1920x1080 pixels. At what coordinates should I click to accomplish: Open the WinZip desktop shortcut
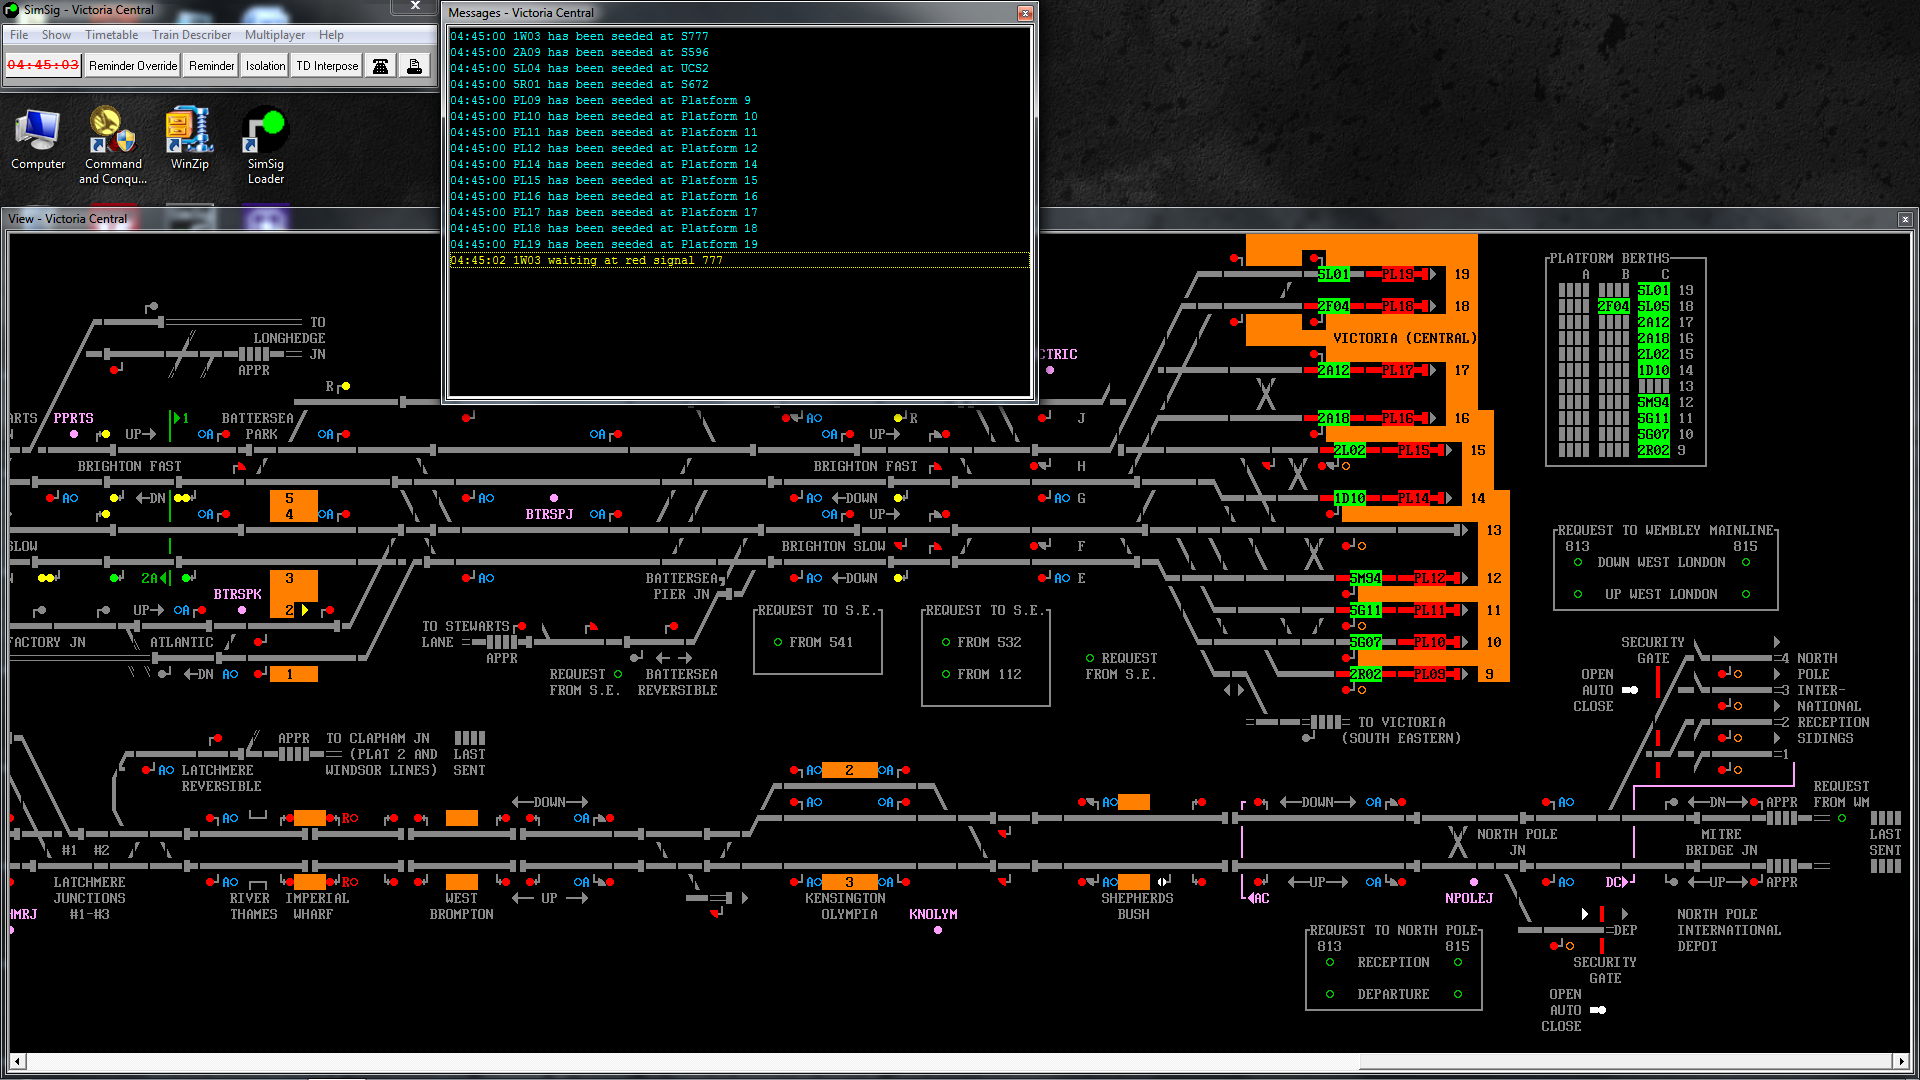tap(189, 139)
